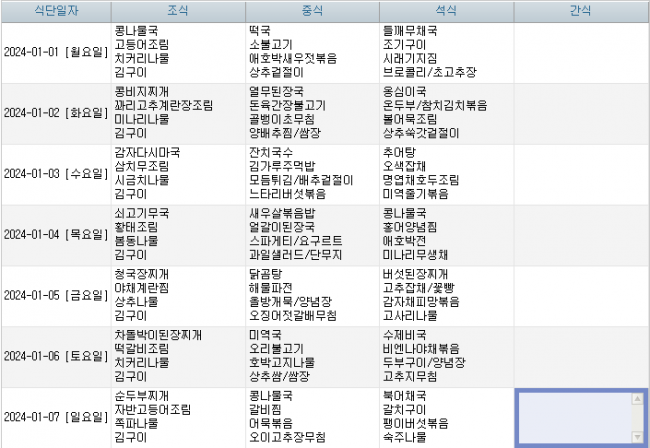Click the breakfast cell starting with 콩나물국 on Monday
The image size is (650, 448).
coord(177,52)
